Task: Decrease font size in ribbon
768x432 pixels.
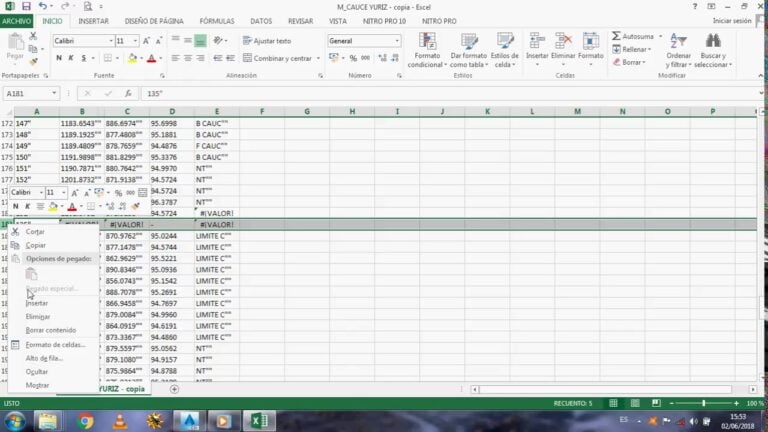Action: click(x=159, y=41)
